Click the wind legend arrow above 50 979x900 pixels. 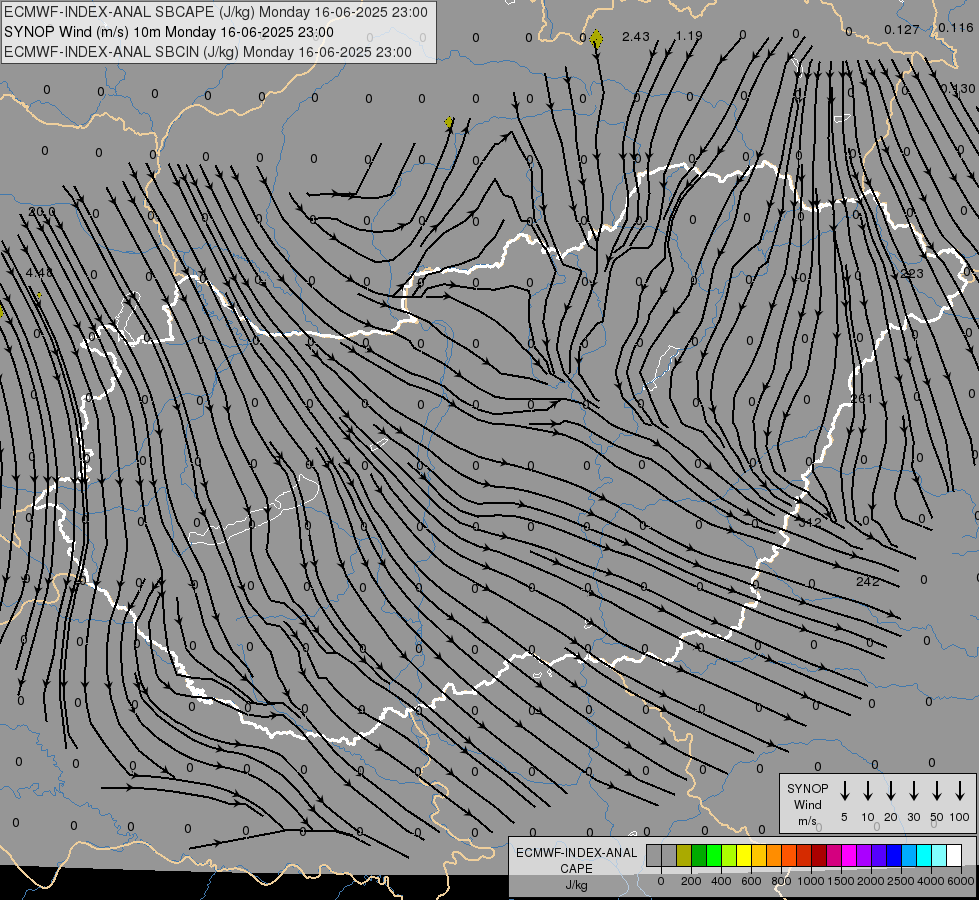(x=937, y=791)
